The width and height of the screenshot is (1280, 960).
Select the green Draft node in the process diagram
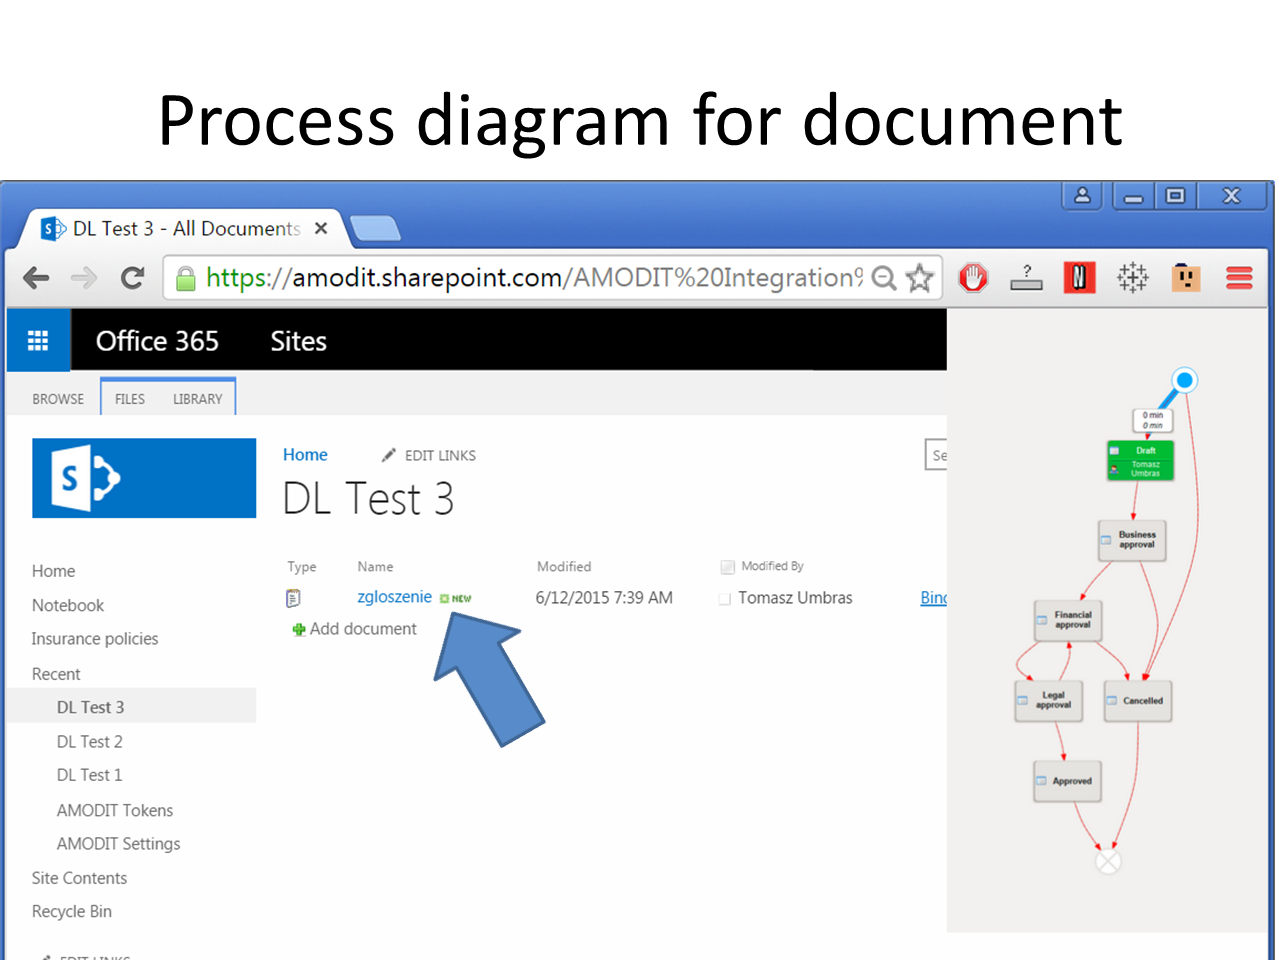(1140, 460)
